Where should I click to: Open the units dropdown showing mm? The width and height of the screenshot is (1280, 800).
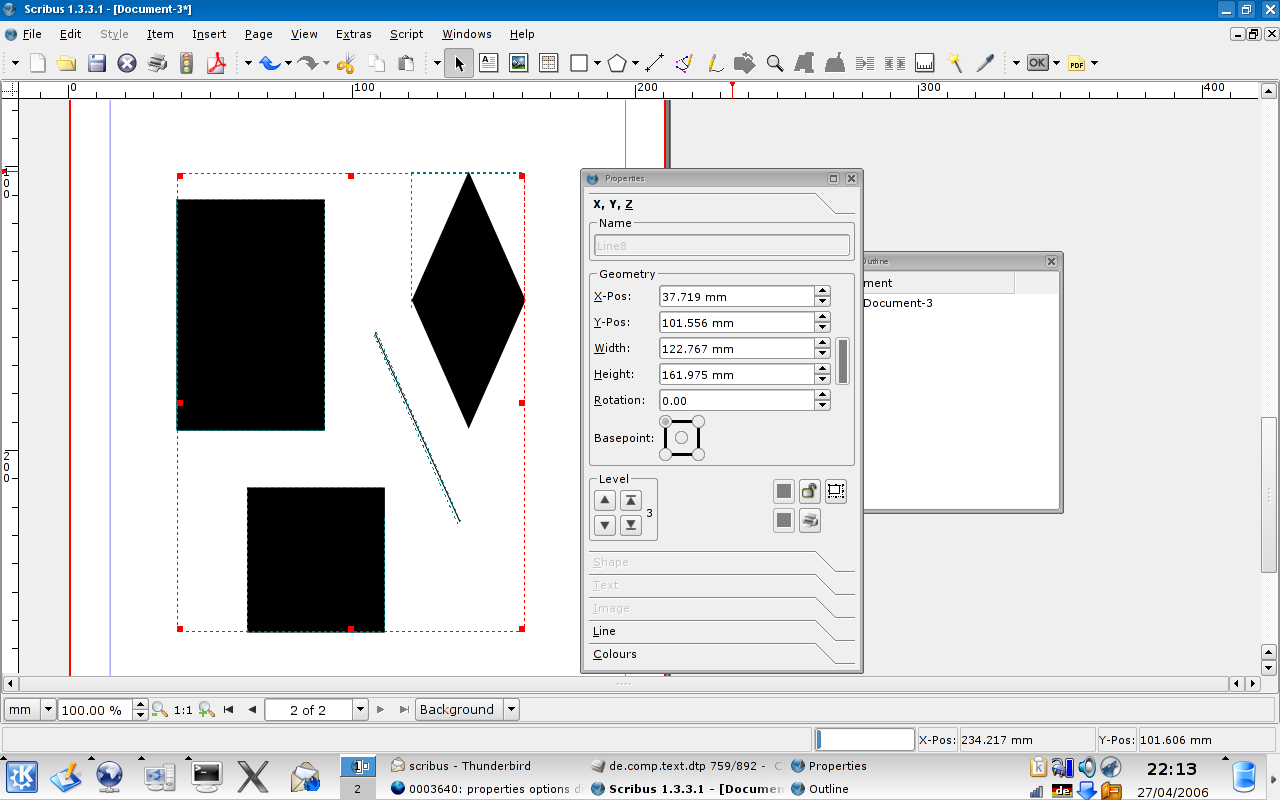point(48,710)
